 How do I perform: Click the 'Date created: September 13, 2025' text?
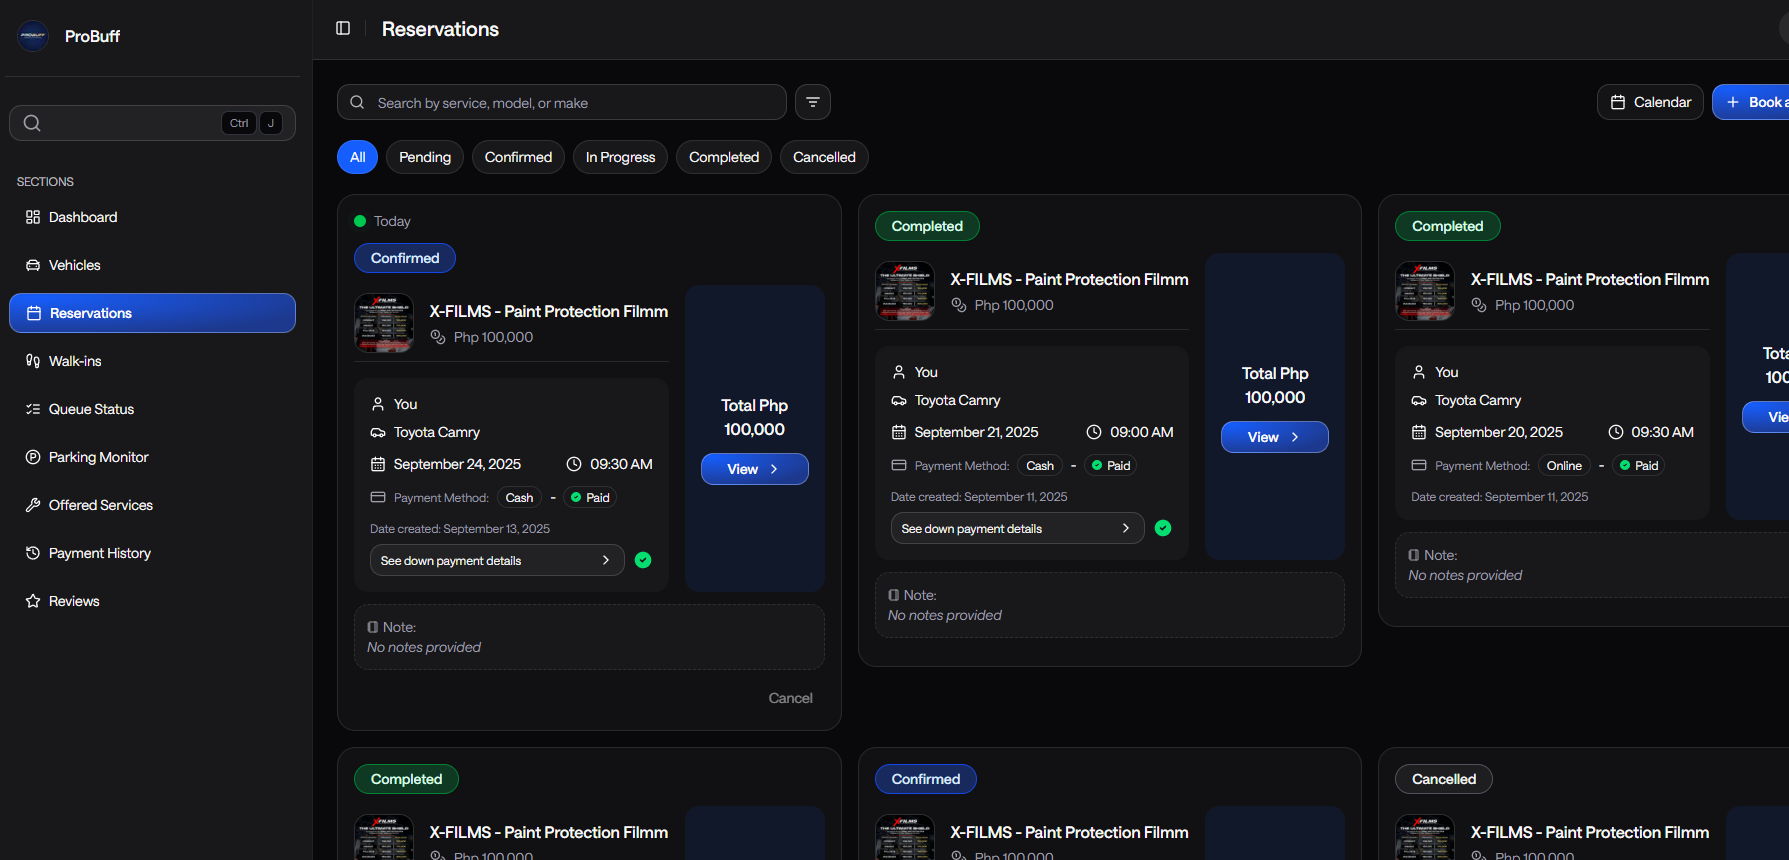460,529
